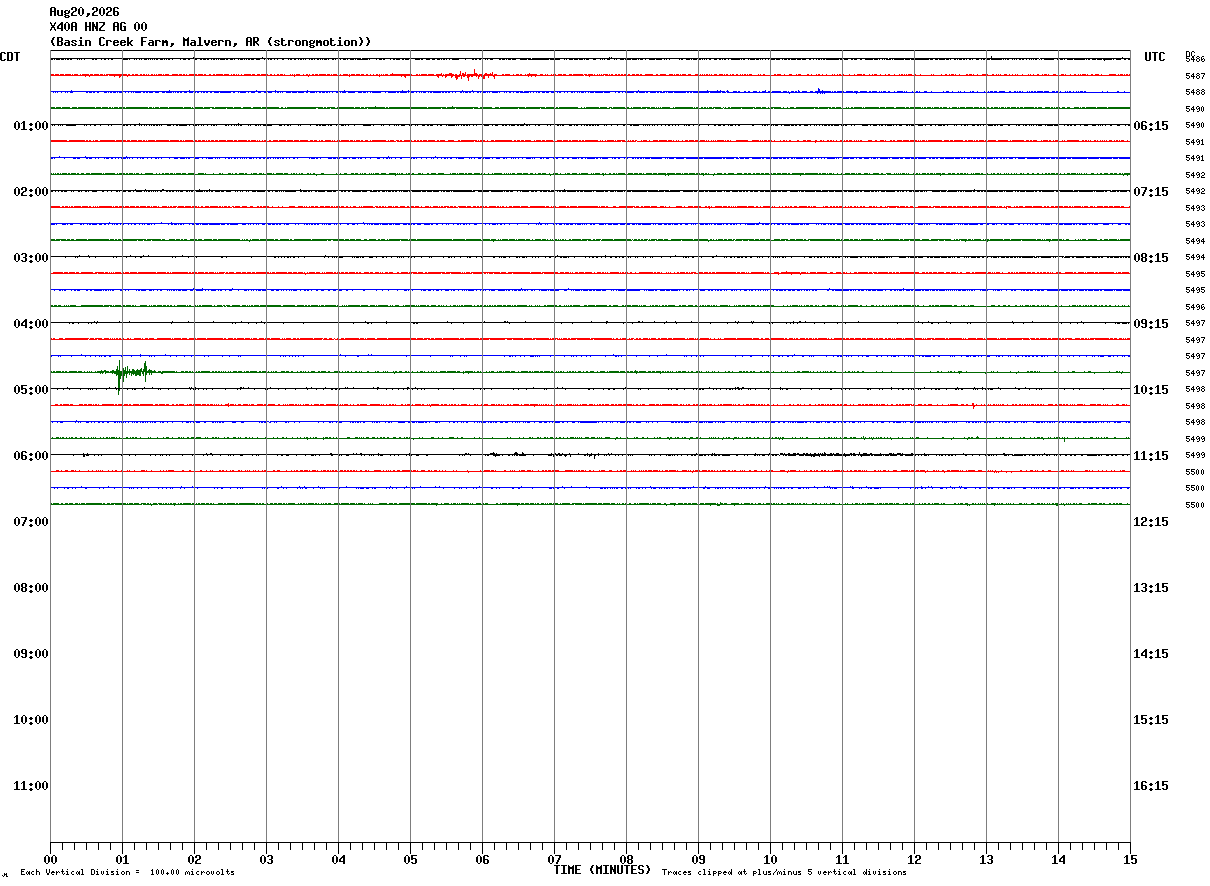Viewport: 1210px width, 886px height.
Task: Click the Each Vertical Division microvolts note
Action: [127, 872]
